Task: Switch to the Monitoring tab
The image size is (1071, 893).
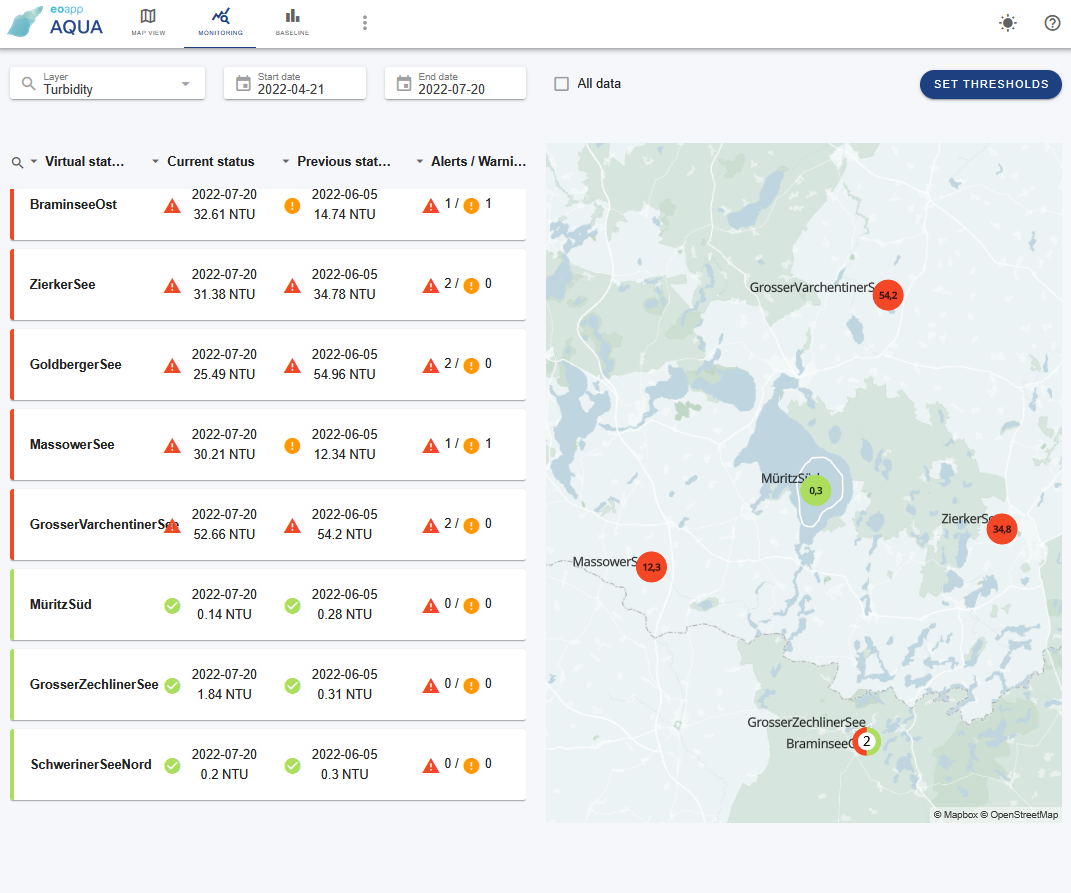Action: 220,23
